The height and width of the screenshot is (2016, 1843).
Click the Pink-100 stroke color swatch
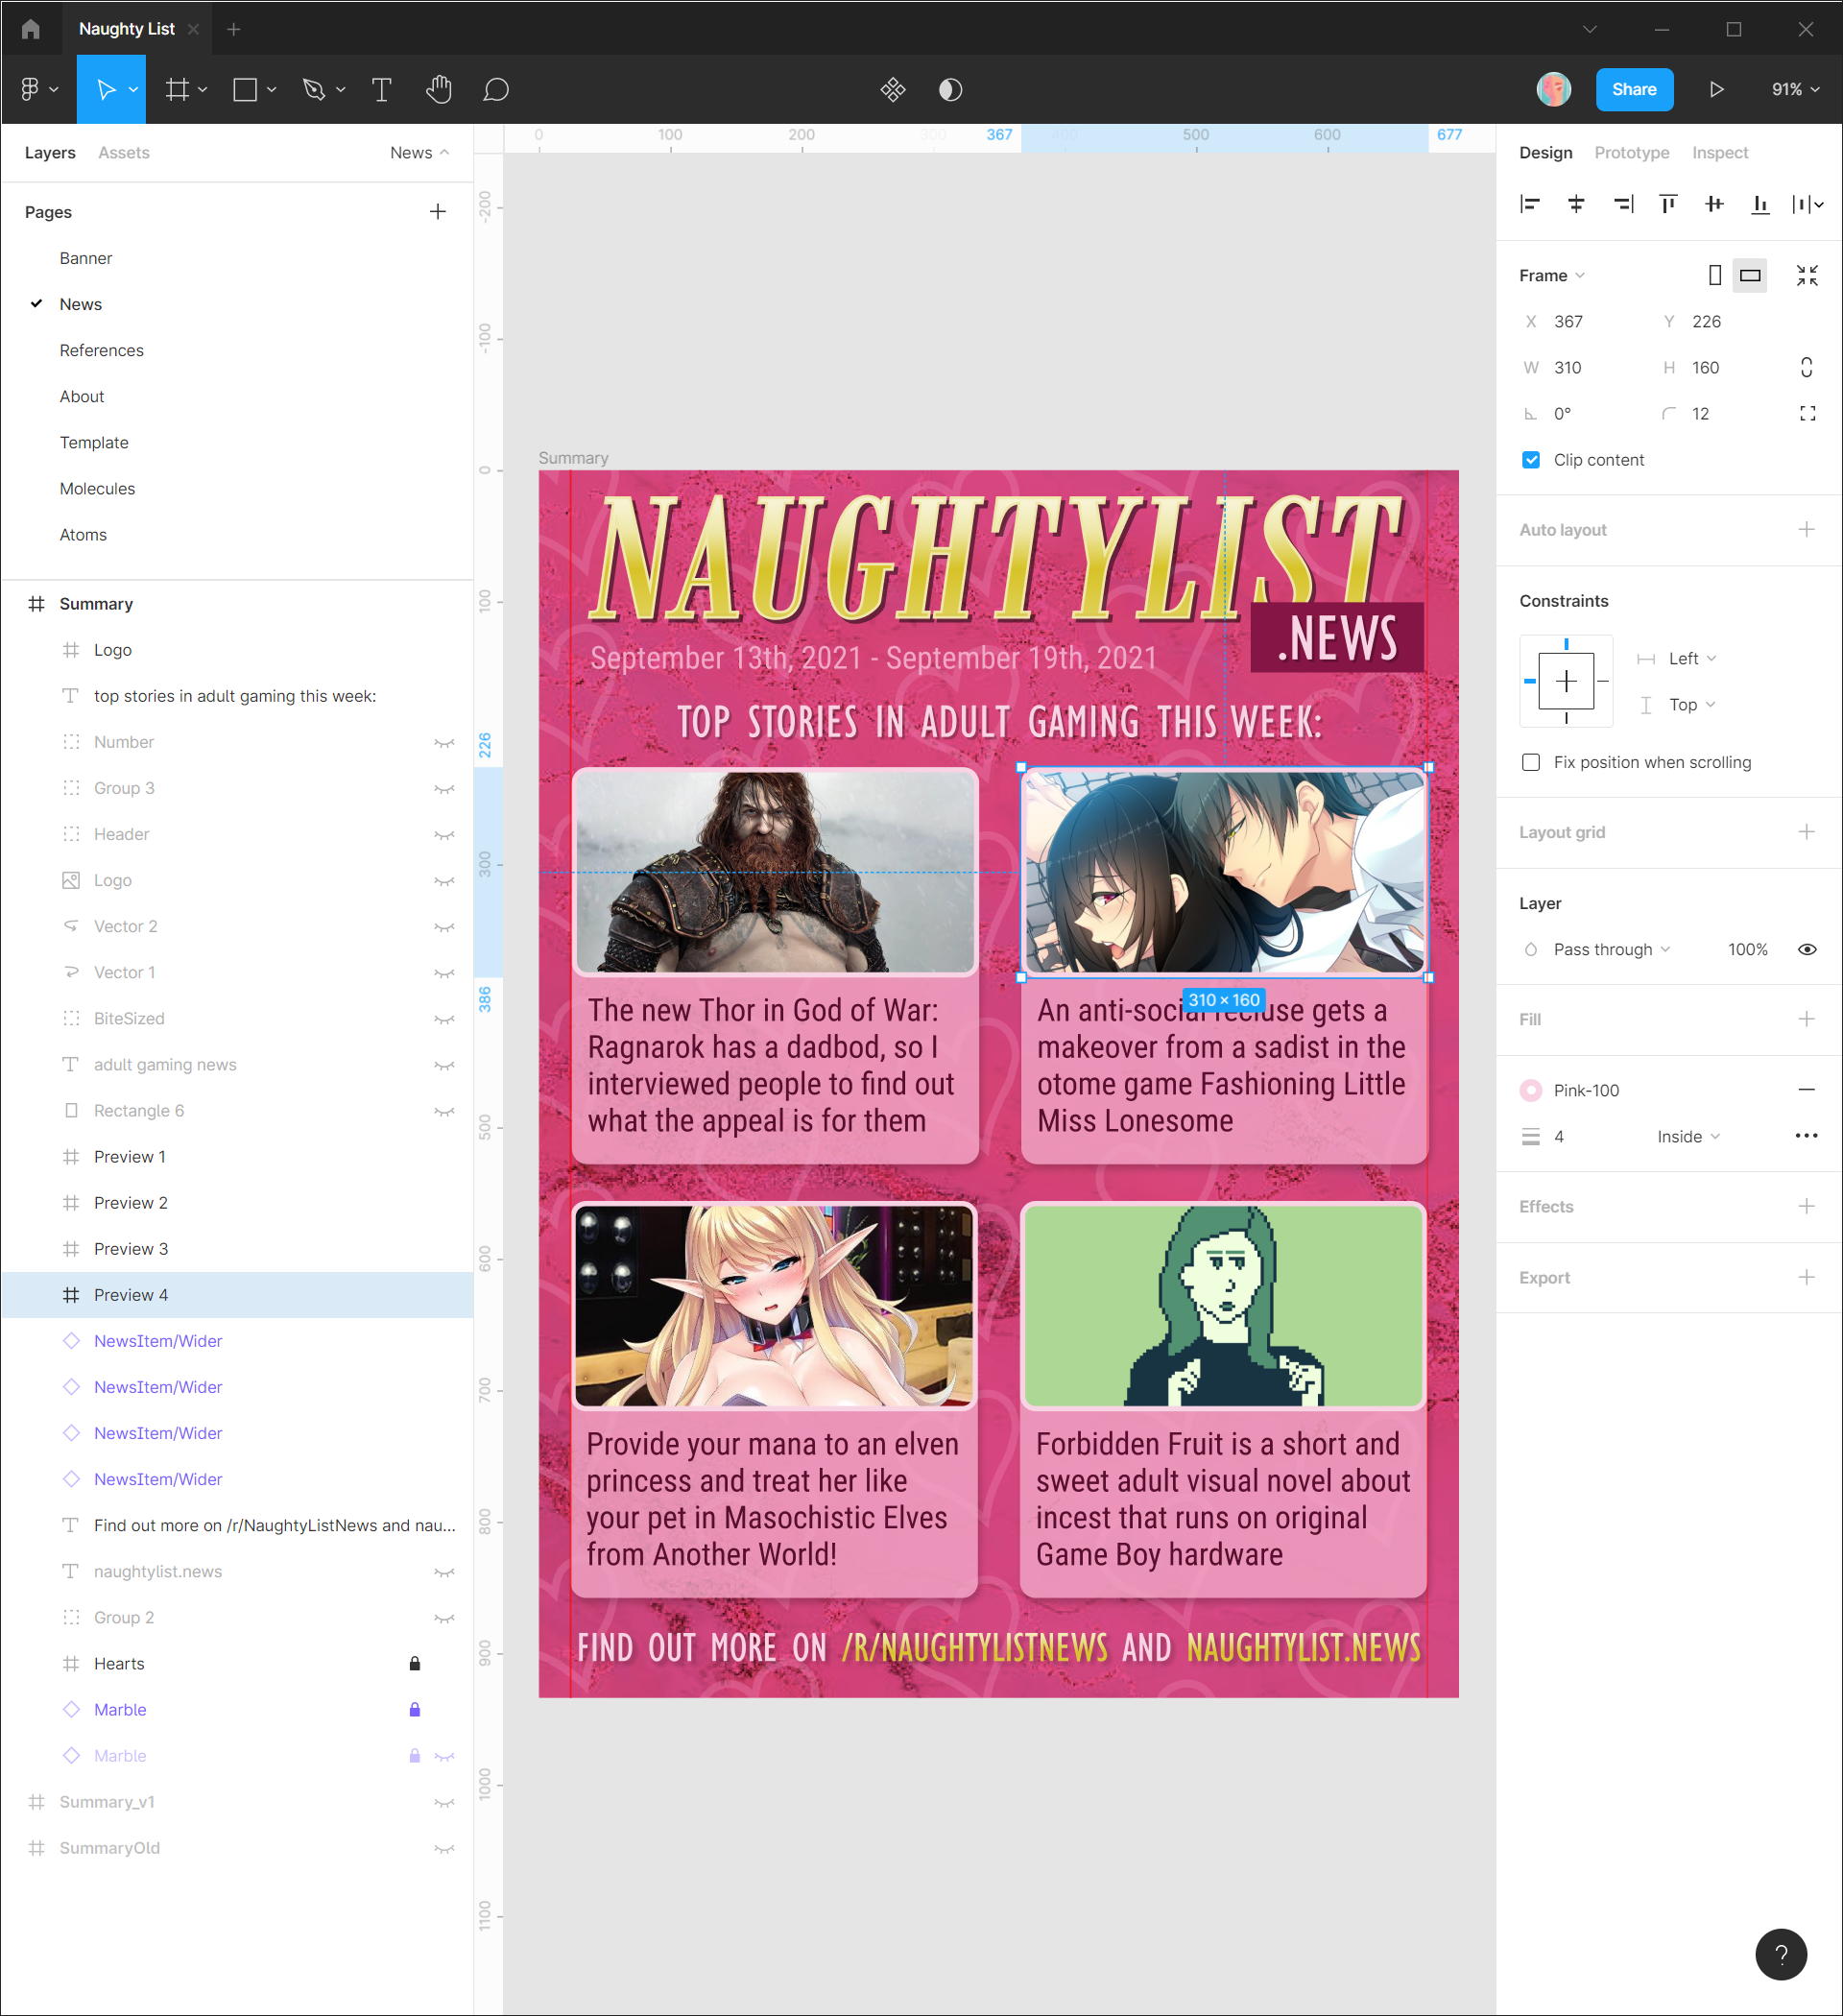pos(1530,1090)
